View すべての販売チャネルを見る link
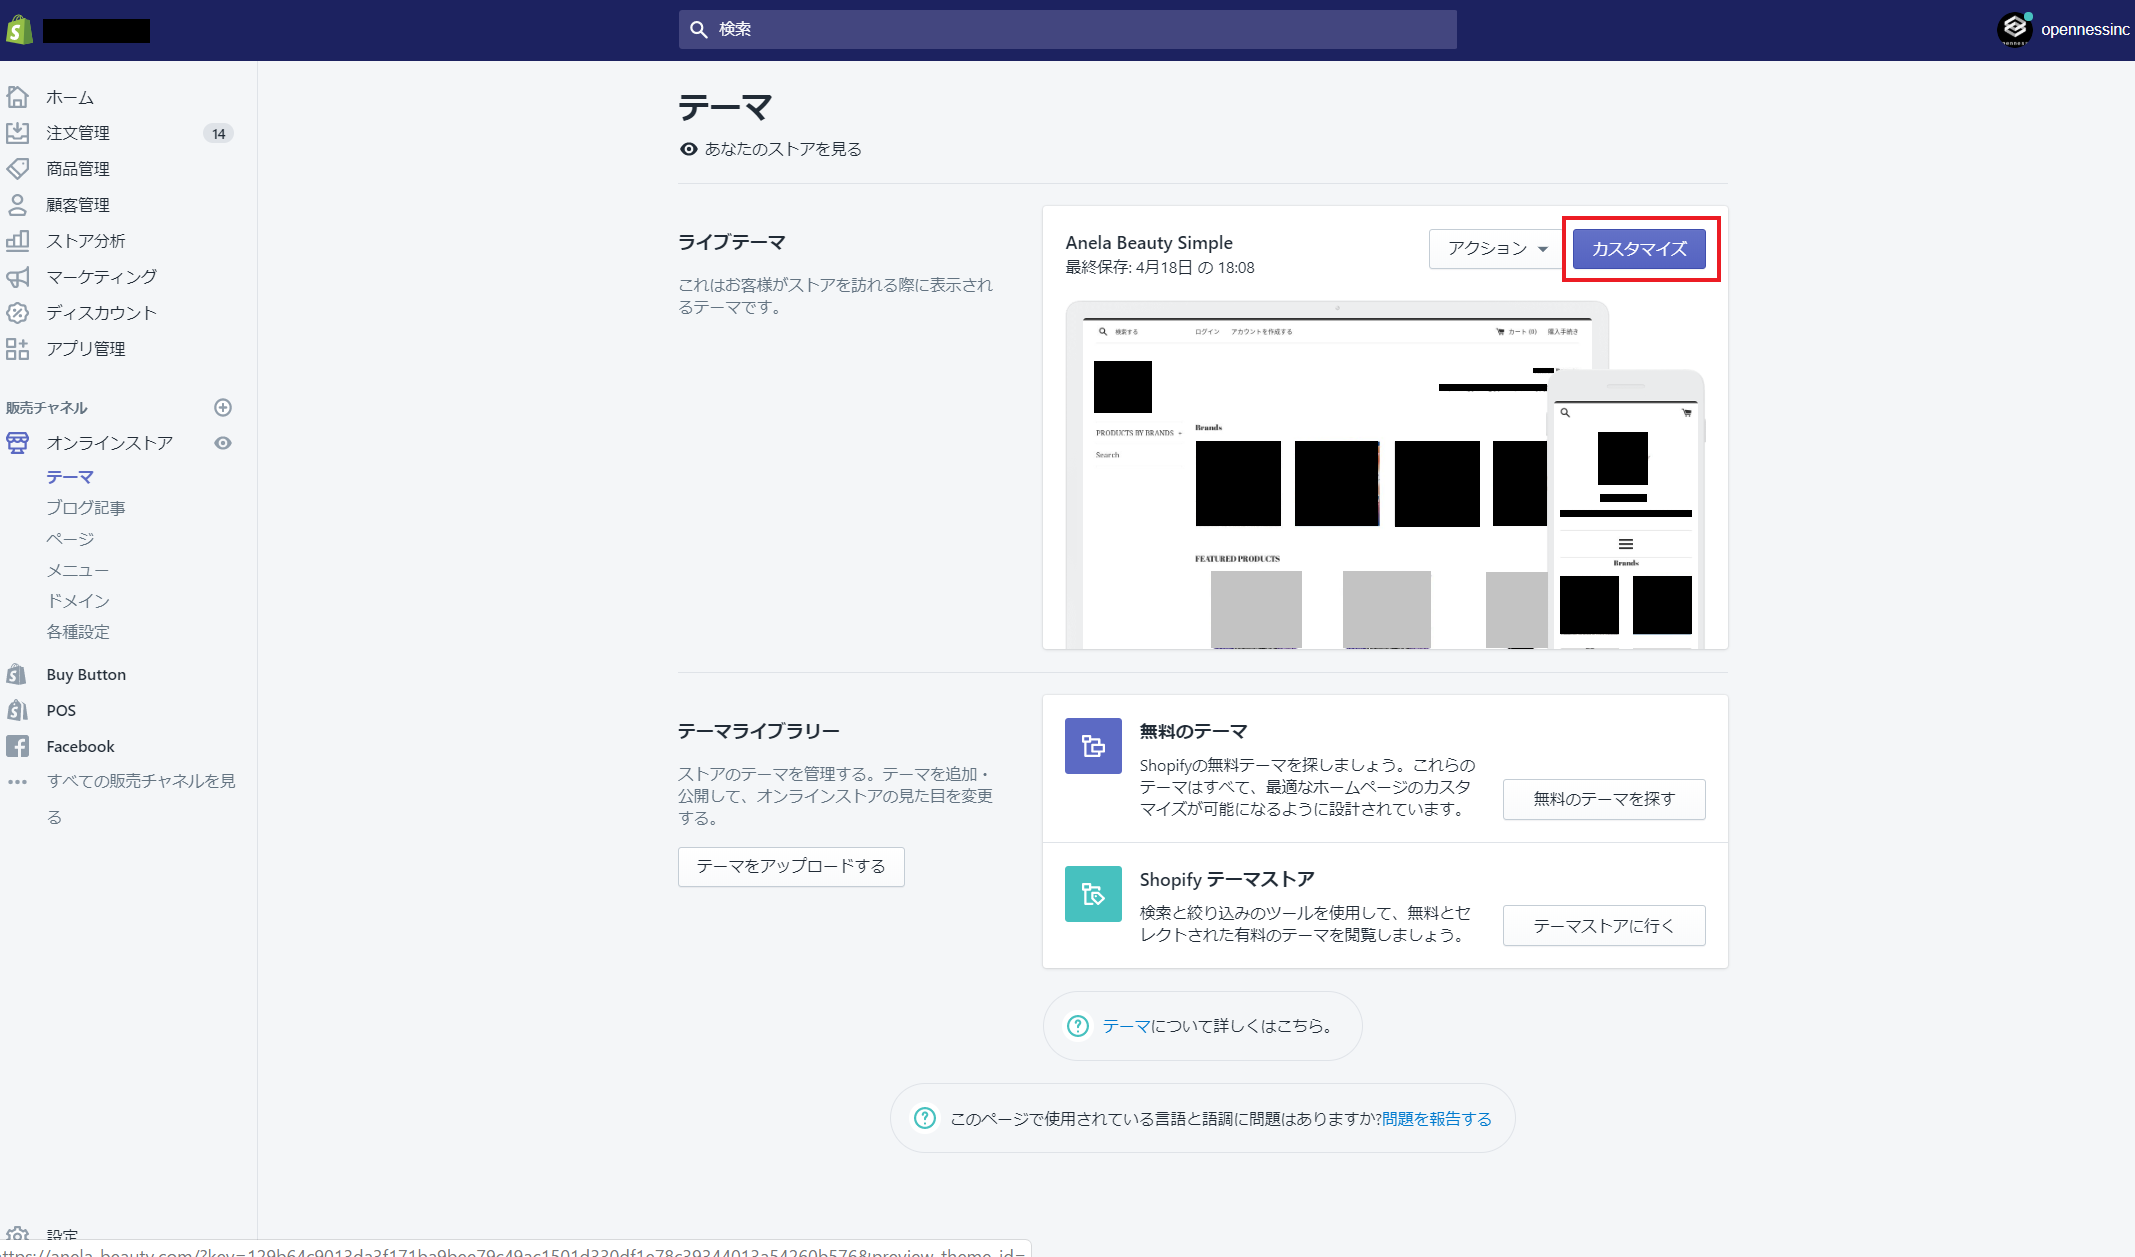 pos(141,798)
